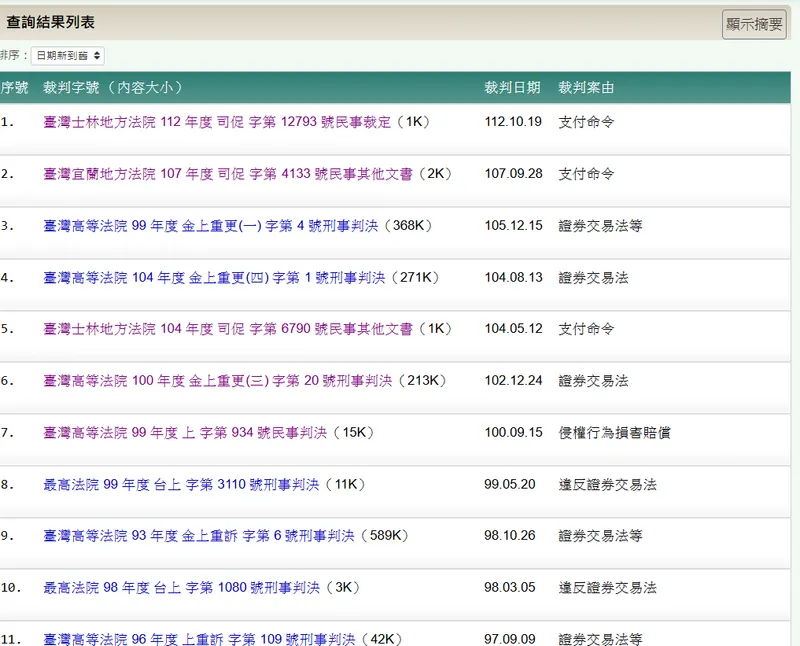
Task: Click the 裁判案由 column header
Action: (x=586, y=88)
